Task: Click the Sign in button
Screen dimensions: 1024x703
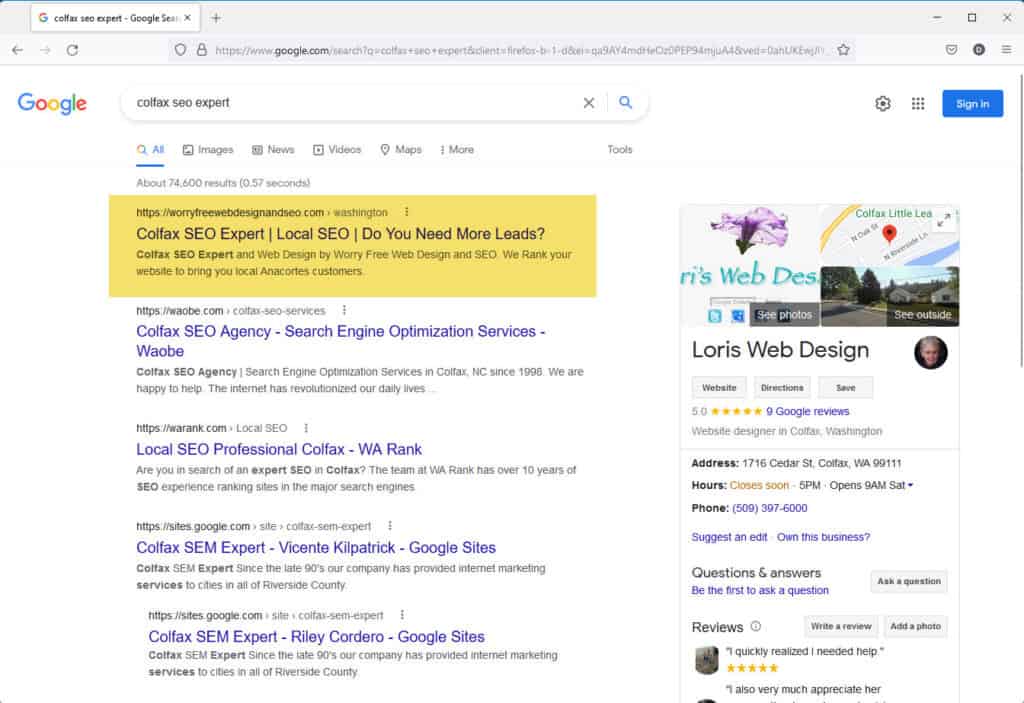Action: click(972, 103)
